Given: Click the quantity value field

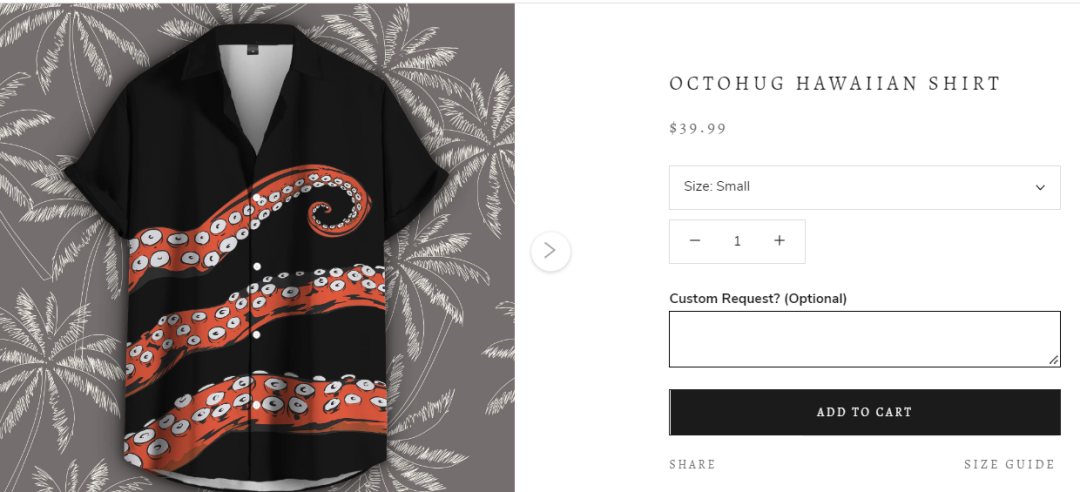Looking at the screenshot, I should (737, 241).
